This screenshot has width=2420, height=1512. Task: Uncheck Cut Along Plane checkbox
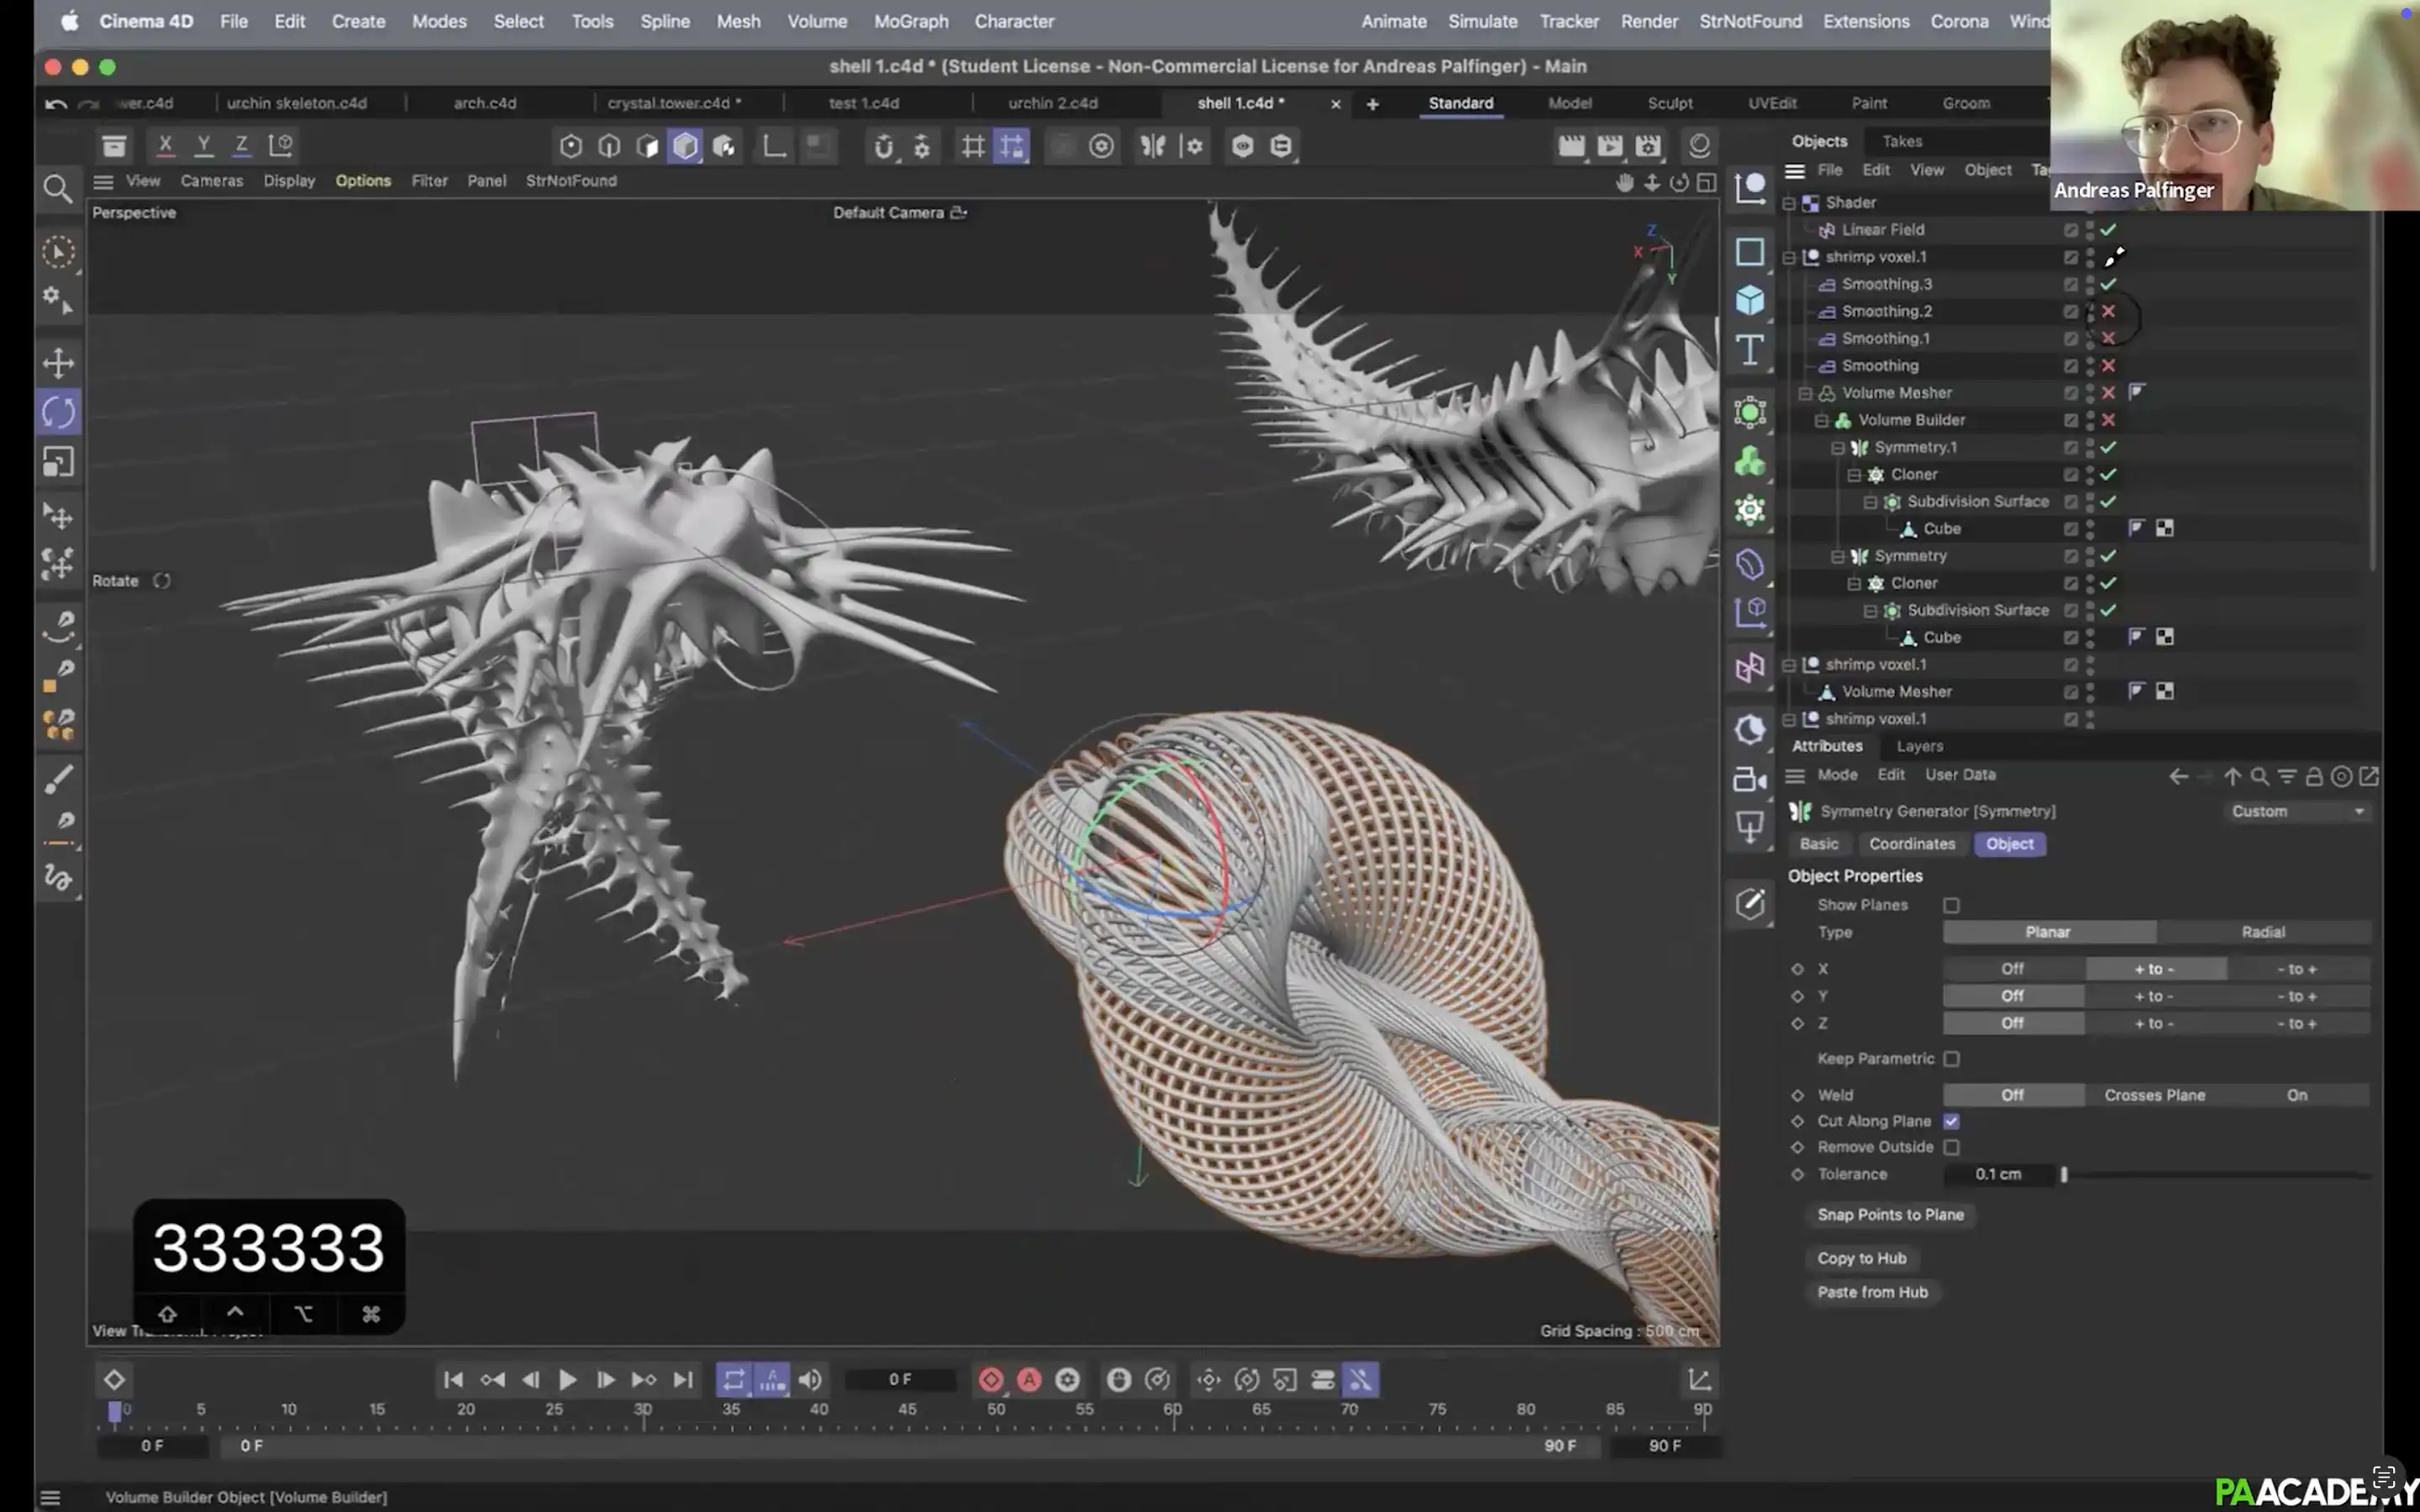click(x=1951, y=1121)
